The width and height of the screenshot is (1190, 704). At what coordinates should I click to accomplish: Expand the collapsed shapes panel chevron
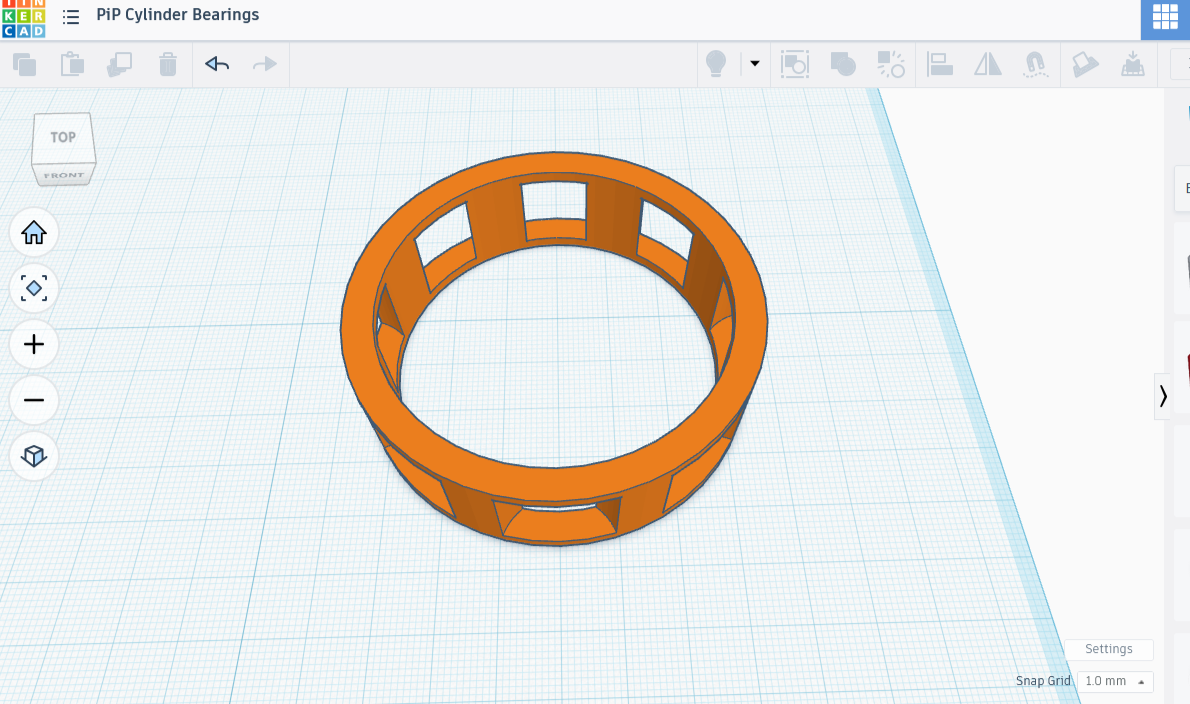tap(1163, 396)
